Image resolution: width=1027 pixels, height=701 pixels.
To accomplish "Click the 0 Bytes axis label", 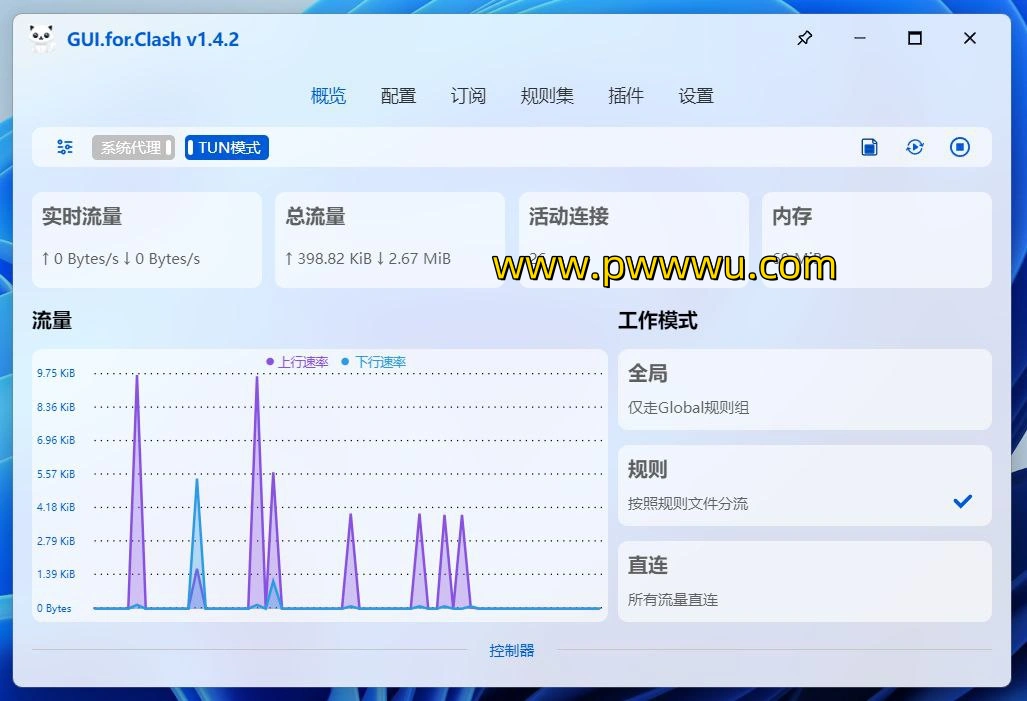I will [x=54, y=609].
